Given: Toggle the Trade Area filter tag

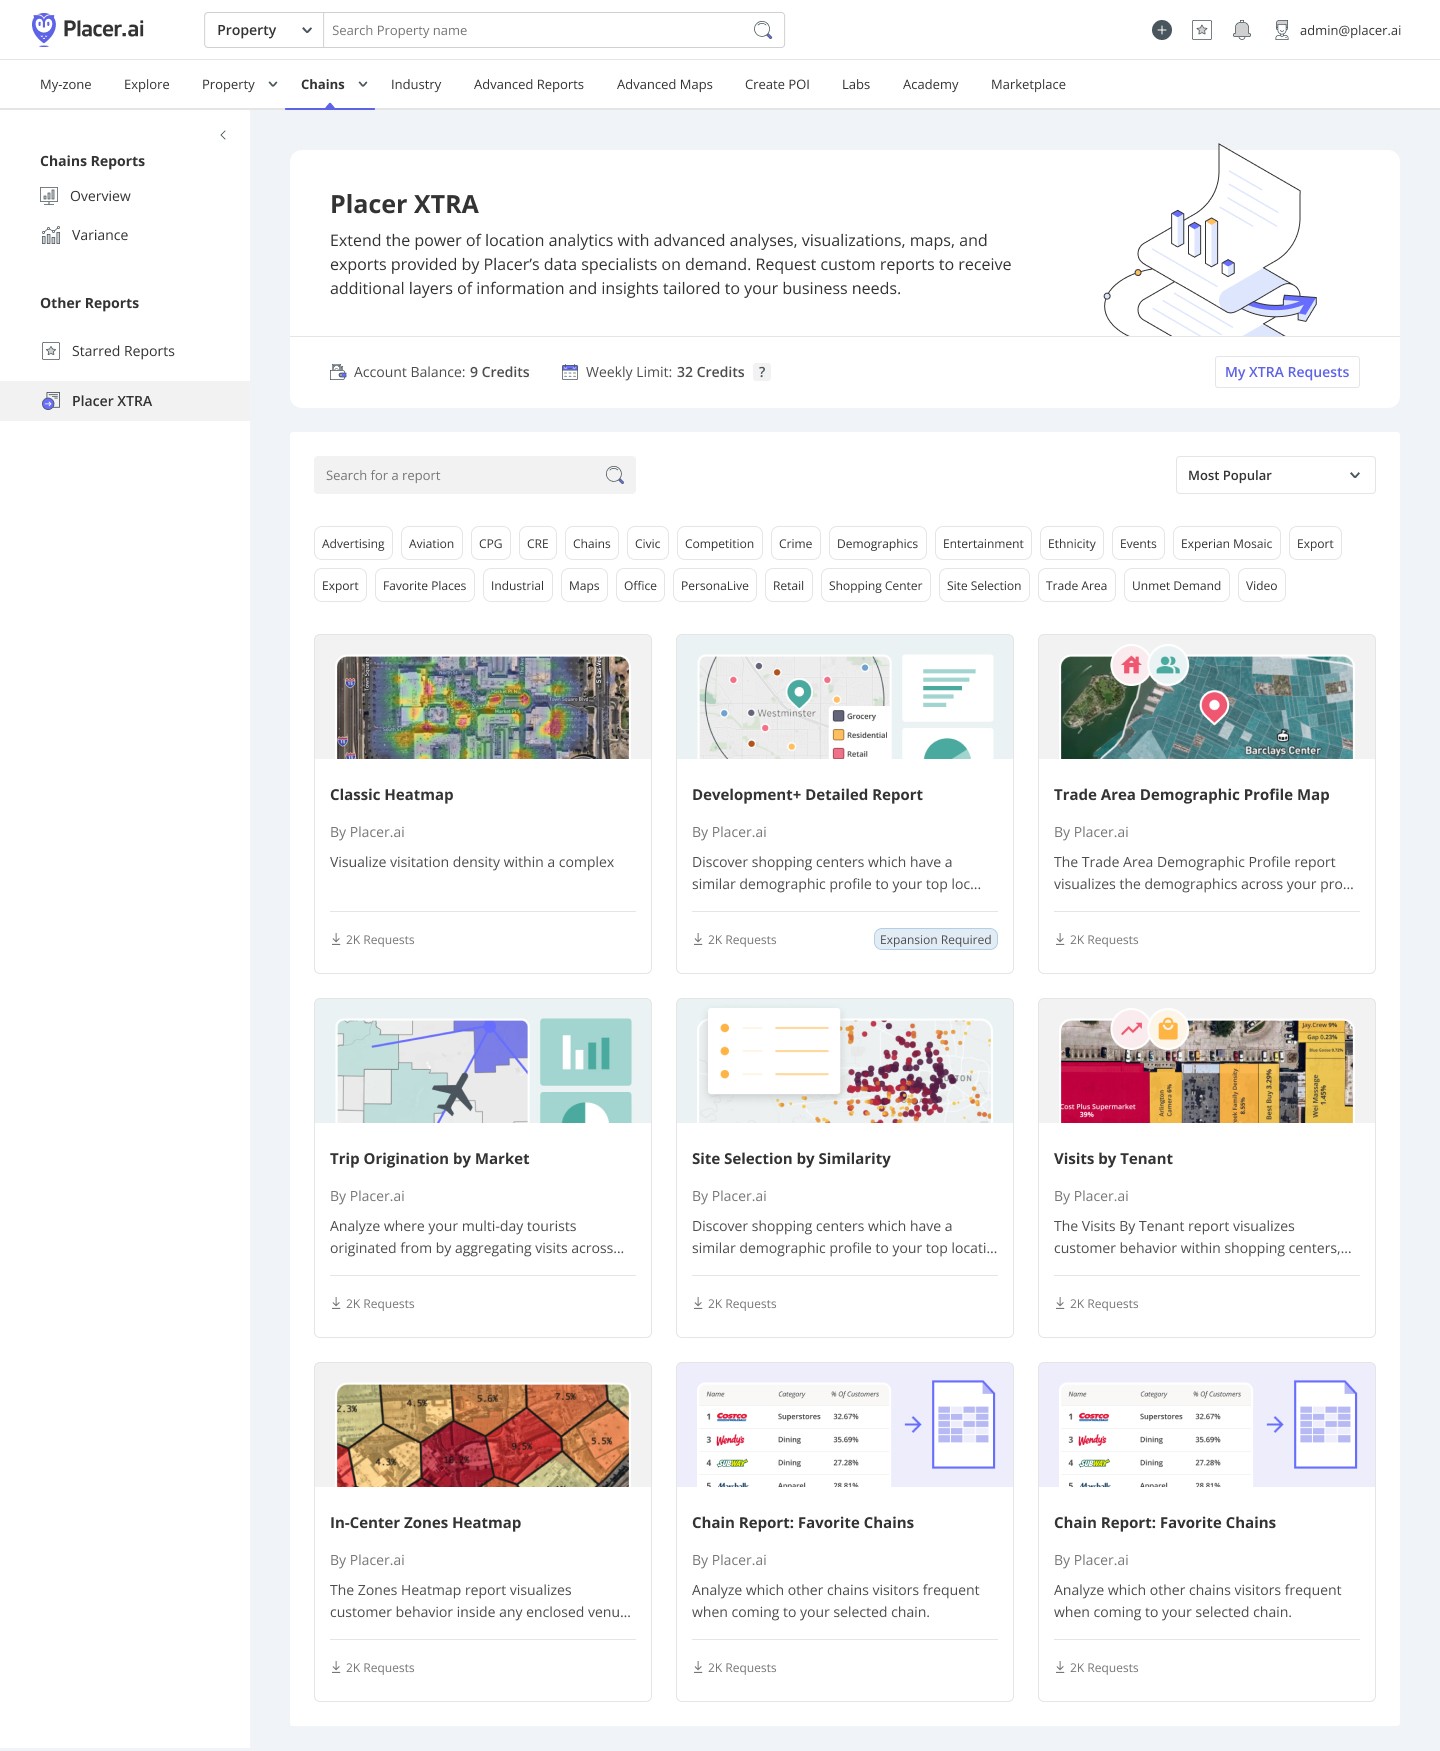Looking at the screenshot, I should (x=1076, y=585).
